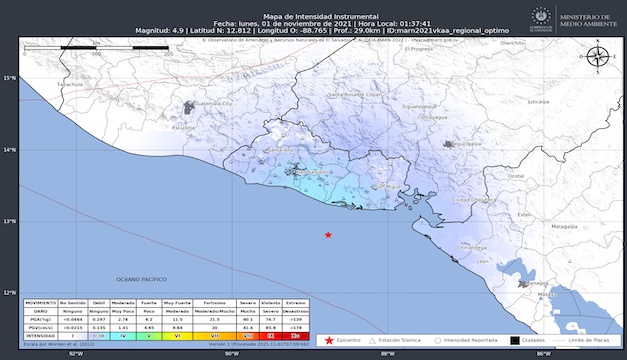Click the Estación Sísmica triangle legend icon

click(x=372, y=341)
